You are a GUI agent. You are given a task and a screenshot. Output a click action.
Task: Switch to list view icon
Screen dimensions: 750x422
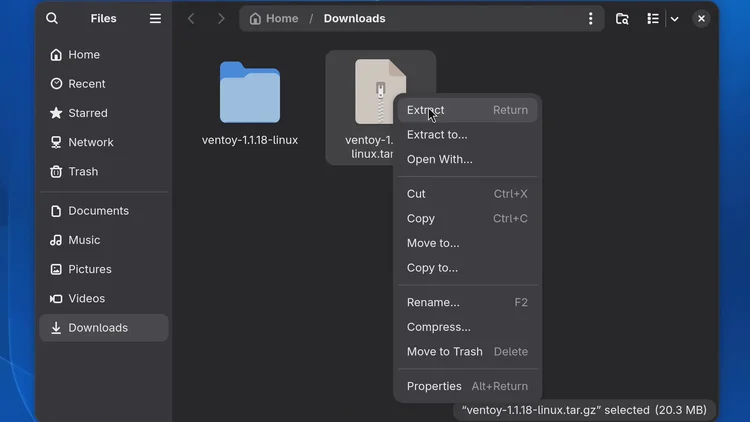pos(652,19)
